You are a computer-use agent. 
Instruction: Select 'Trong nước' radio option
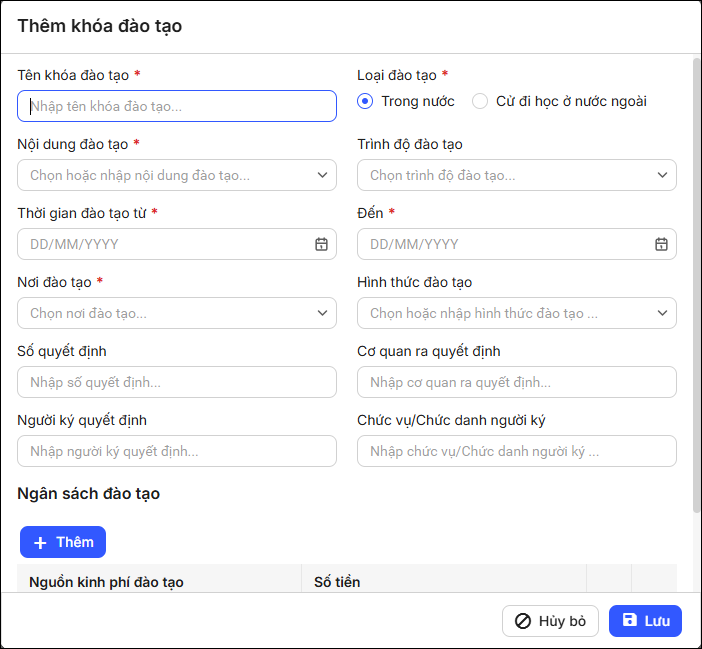tap(366, 101)
